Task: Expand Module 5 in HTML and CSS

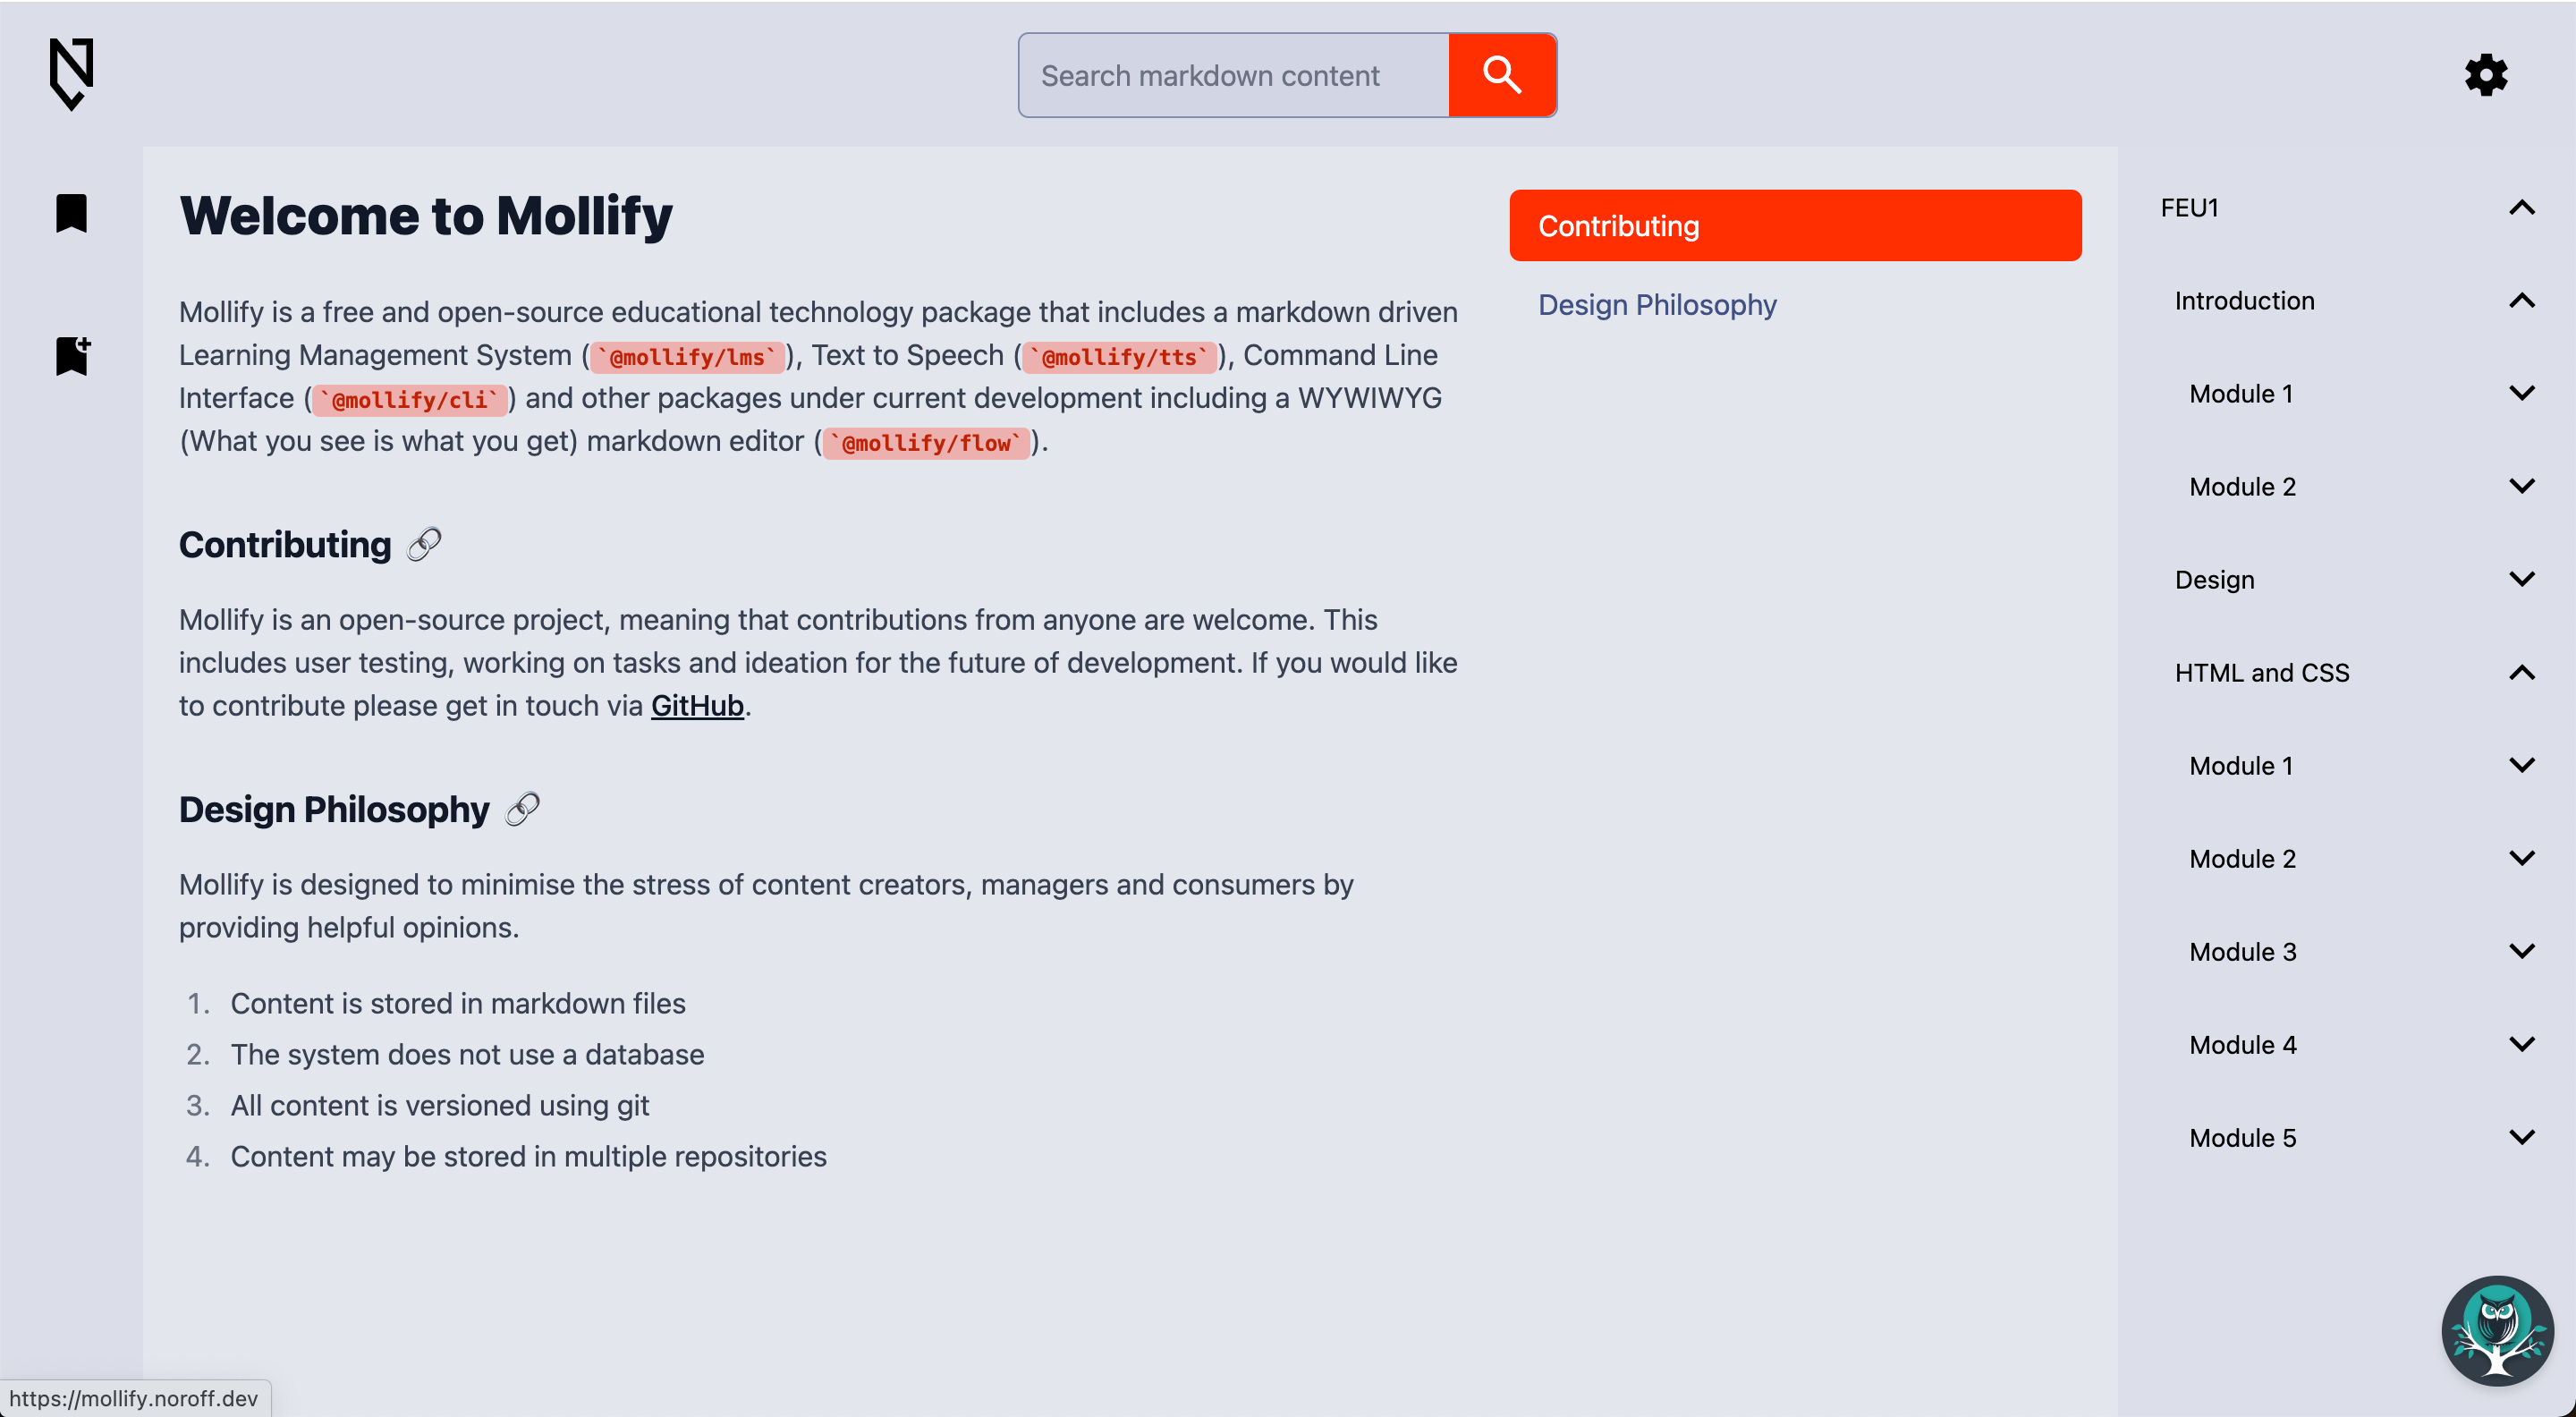Action: [x=2521, y=1138]
